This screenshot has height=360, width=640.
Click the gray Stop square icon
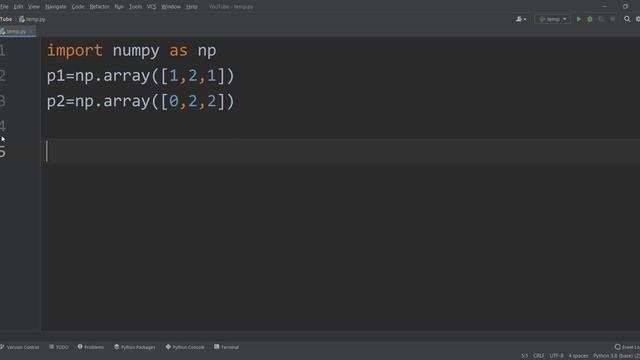coord(613,19)
